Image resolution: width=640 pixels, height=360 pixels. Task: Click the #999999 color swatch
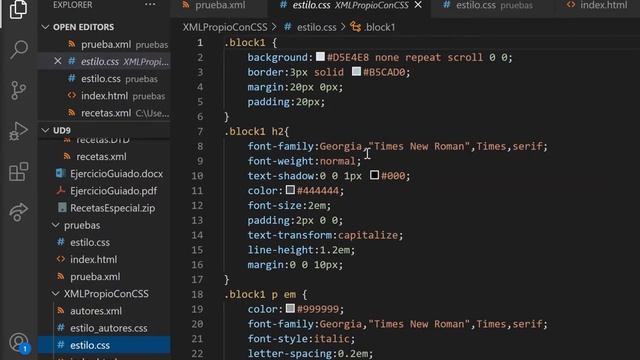pos(290,308)
